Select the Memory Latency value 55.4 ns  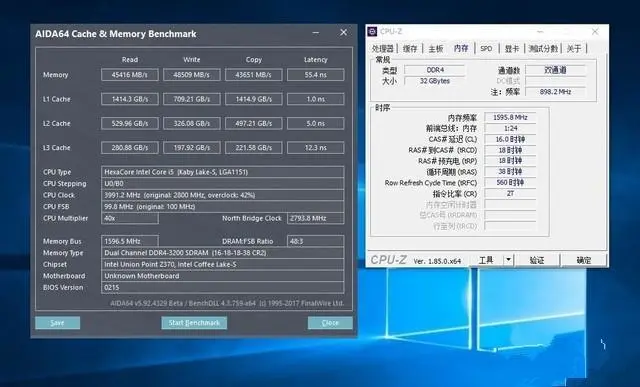coord(316,75)
